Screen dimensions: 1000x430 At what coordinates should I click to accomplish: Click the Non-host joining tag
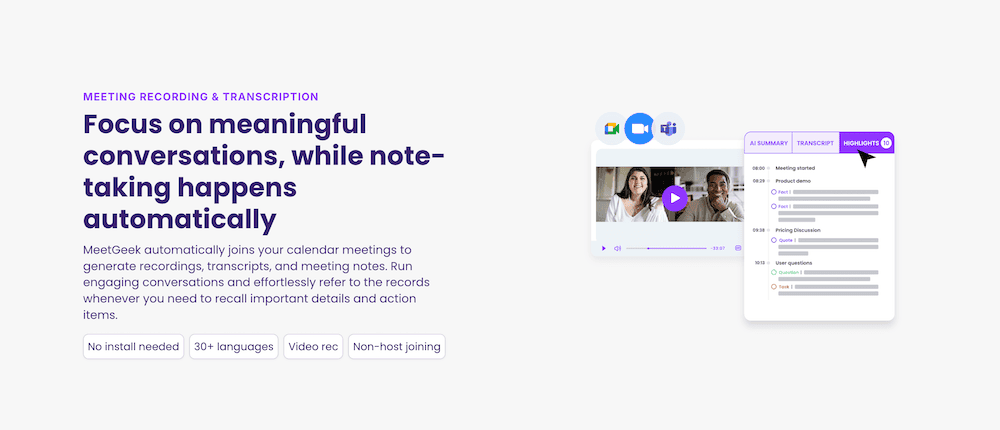pos(397,346)
